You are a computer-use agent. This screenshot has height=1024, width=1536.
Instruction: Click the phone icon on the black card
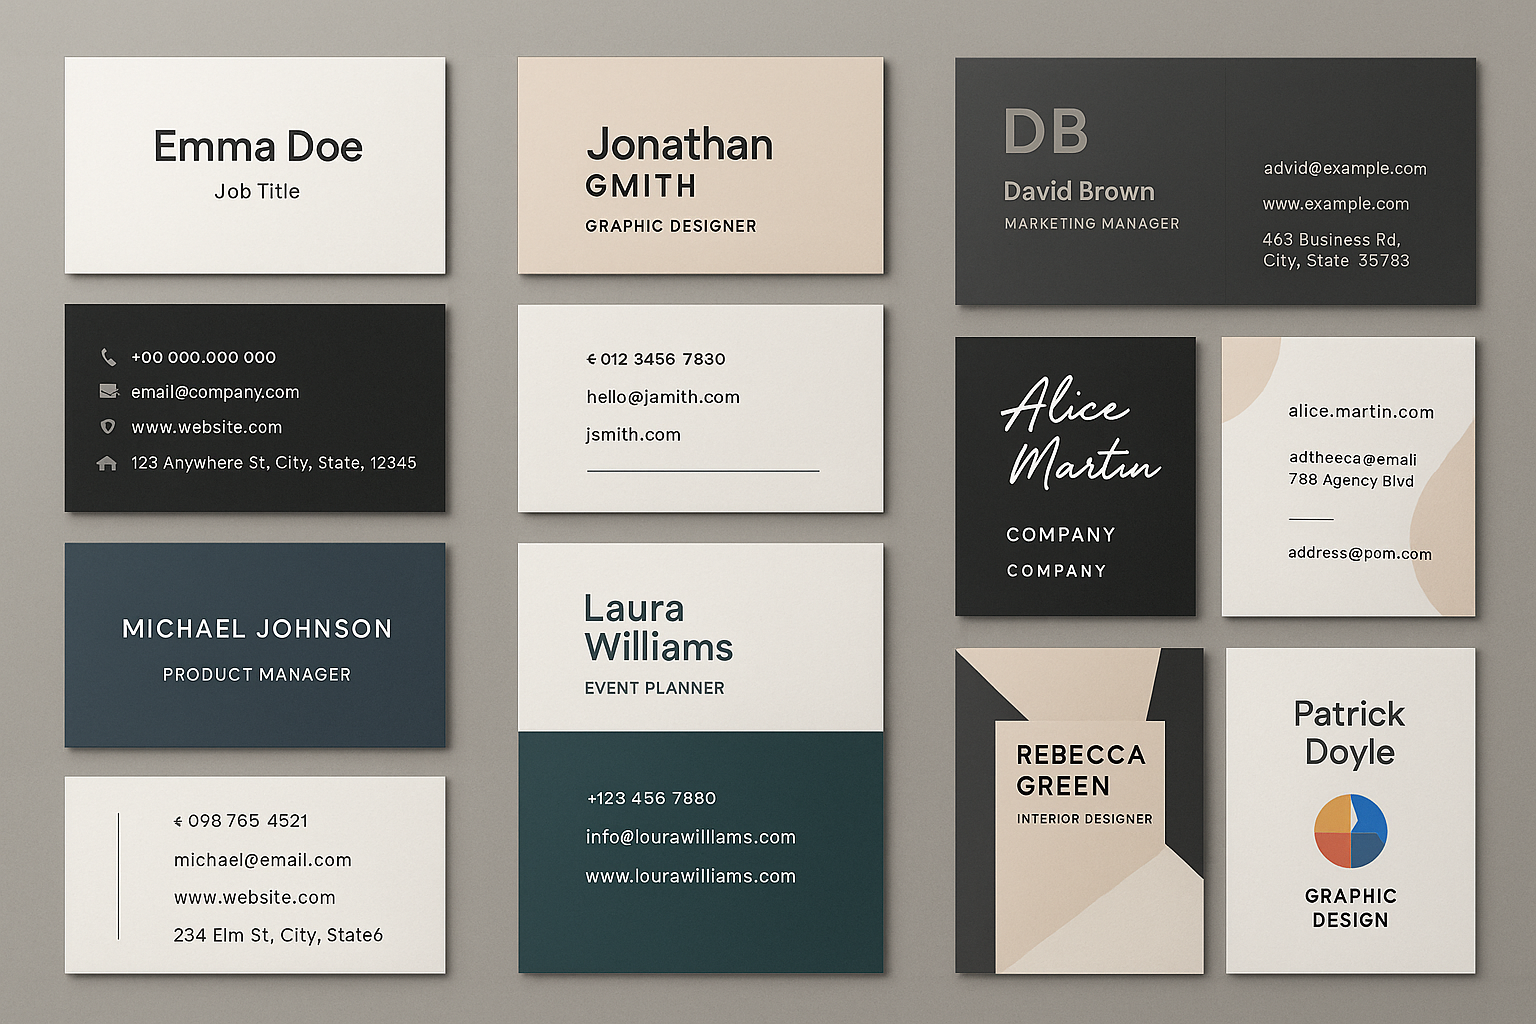[x=108, y=357]
